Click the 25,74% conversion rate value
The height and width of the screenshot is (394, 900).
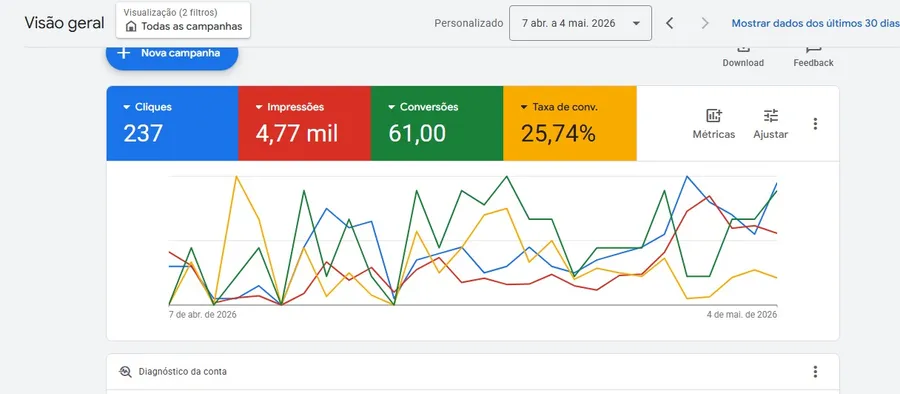point(558,133)
